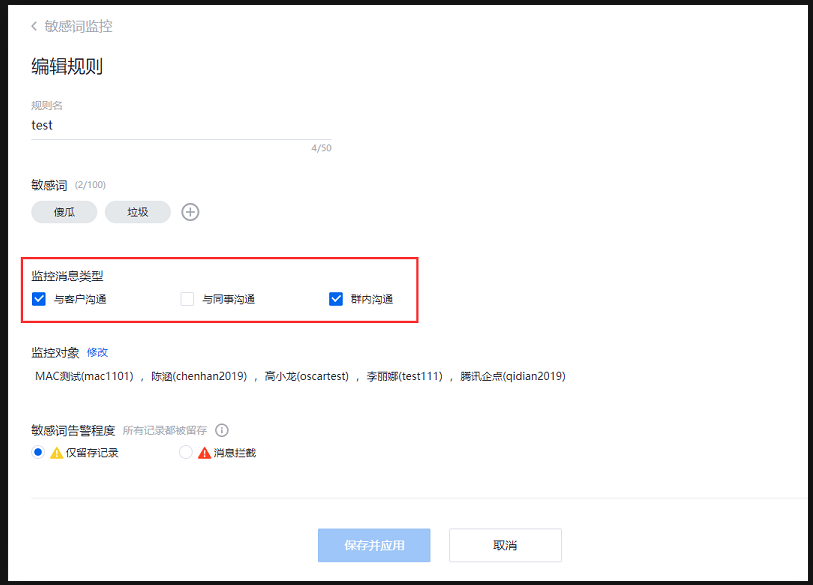The height and width of the screenshot is (585, 813).
Task: Click the yellow warning triangle icon
Action: (56, 453)
